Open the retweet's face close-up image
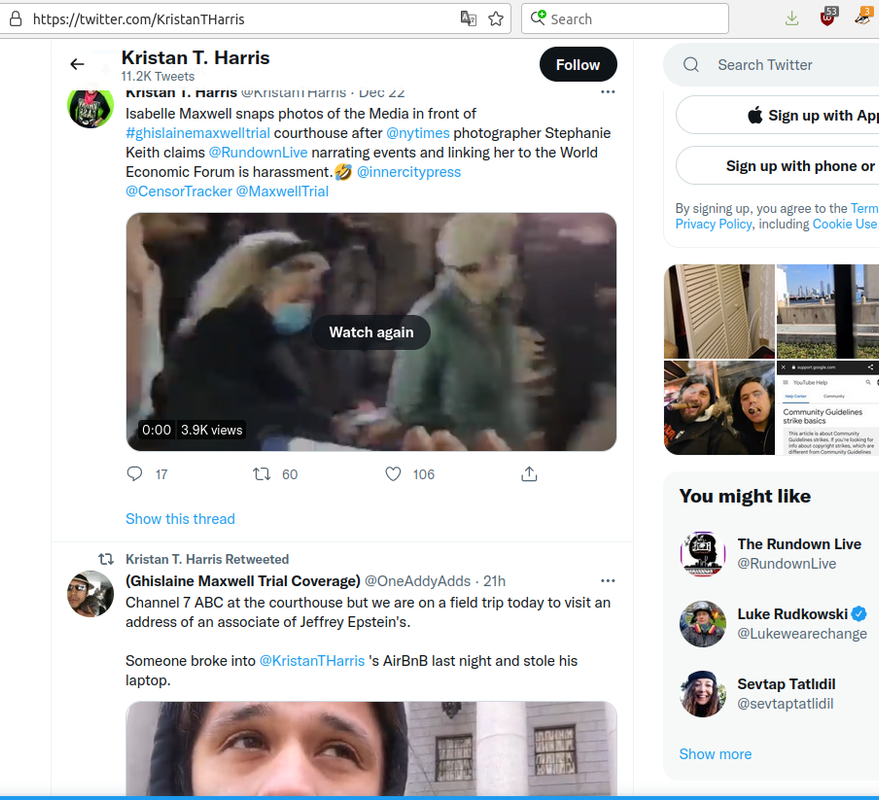 pos(371,749)
